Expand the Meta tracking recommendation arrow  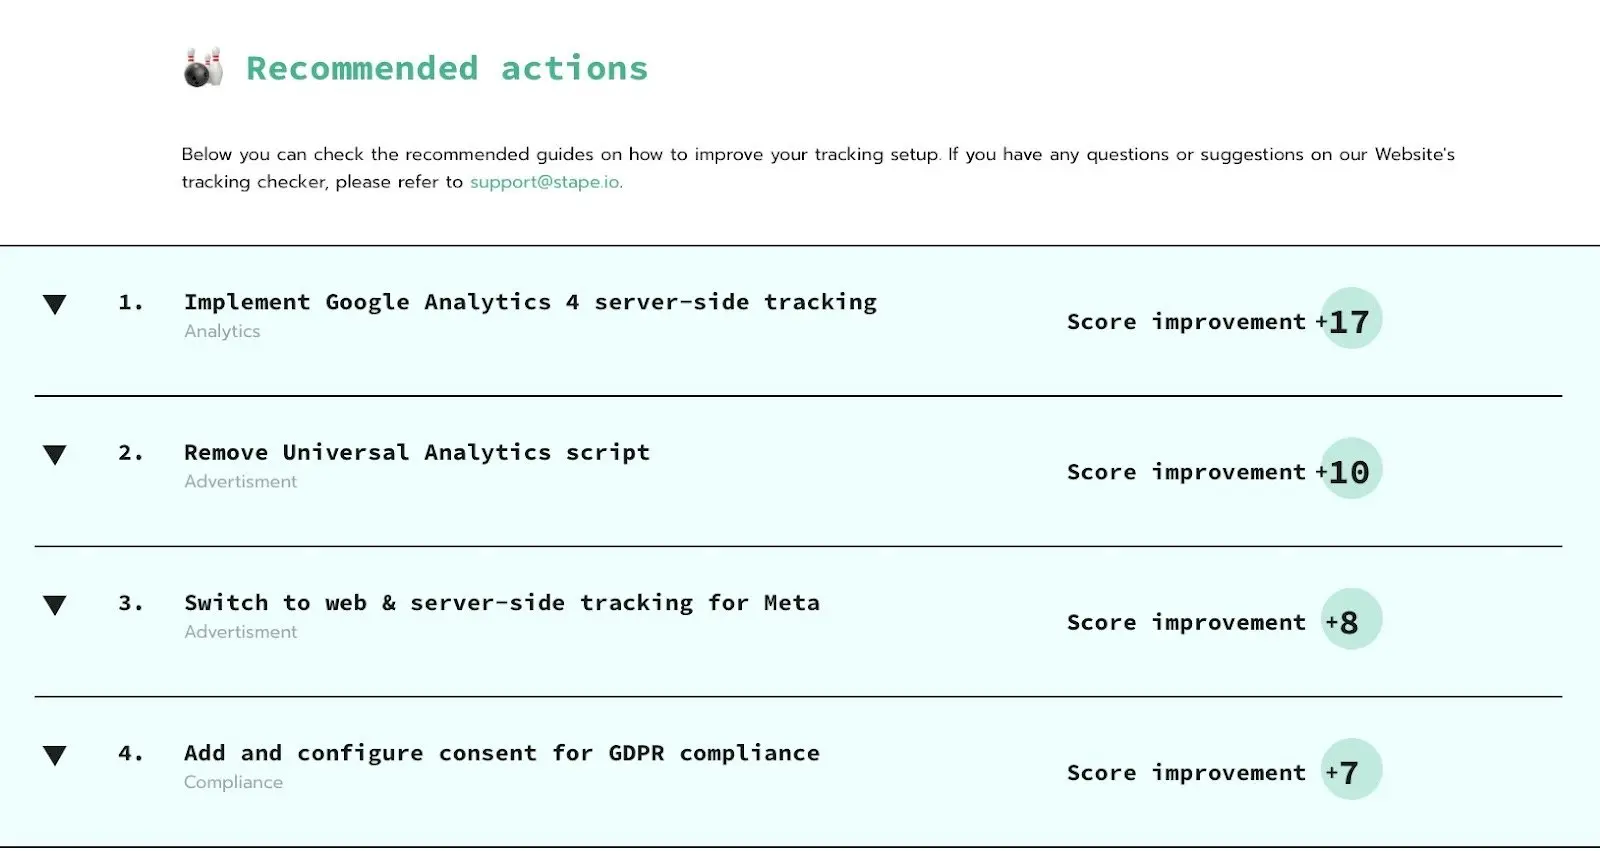pos(55,605)
